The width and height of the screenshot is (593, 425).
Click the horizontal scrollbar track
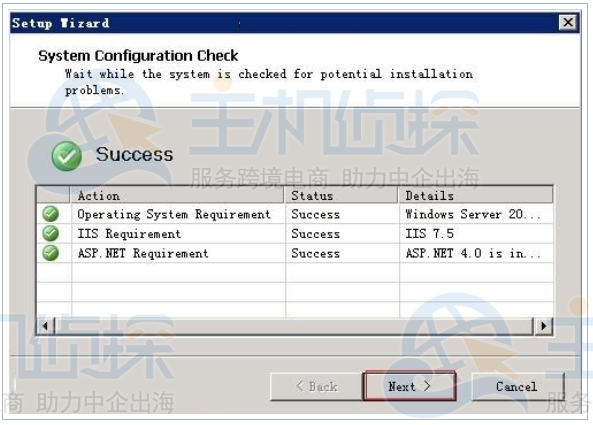(x=294, y=326)
